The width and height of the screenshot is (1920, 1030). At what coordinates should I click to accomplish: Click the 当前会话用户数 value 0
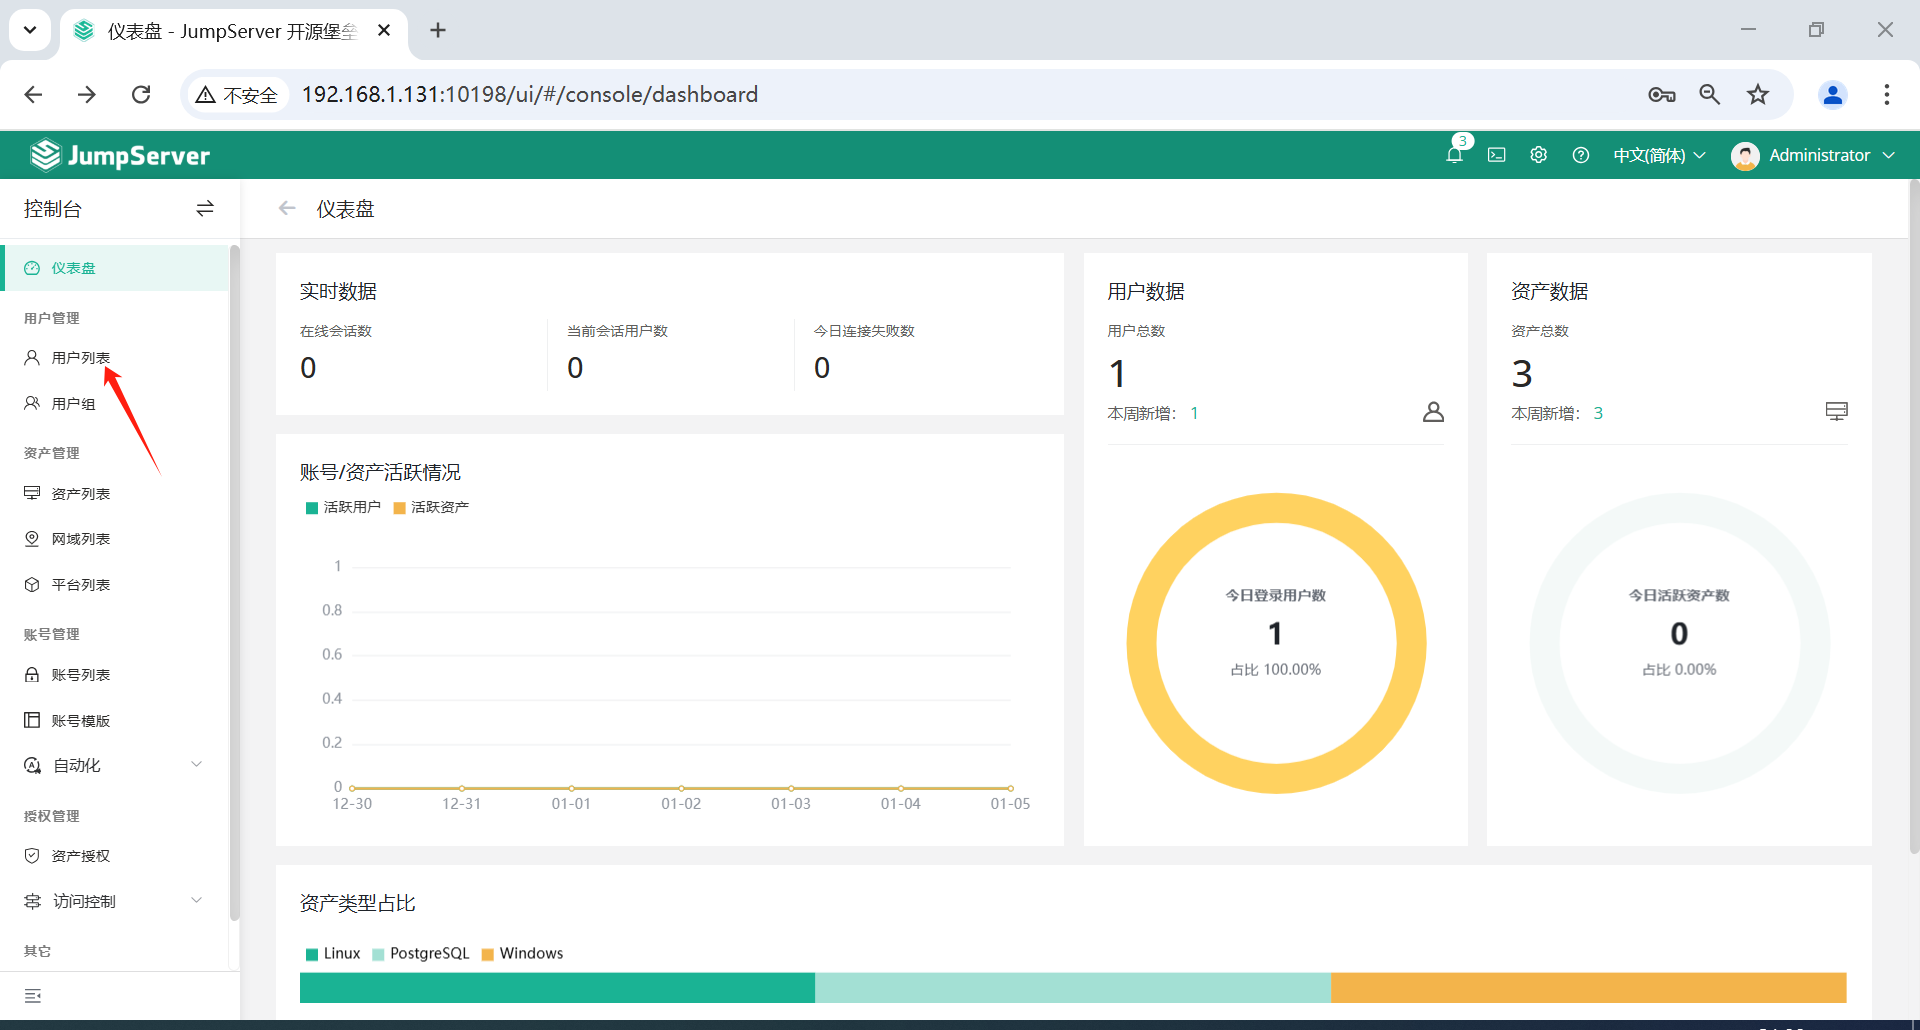click(x=575, y=368)
